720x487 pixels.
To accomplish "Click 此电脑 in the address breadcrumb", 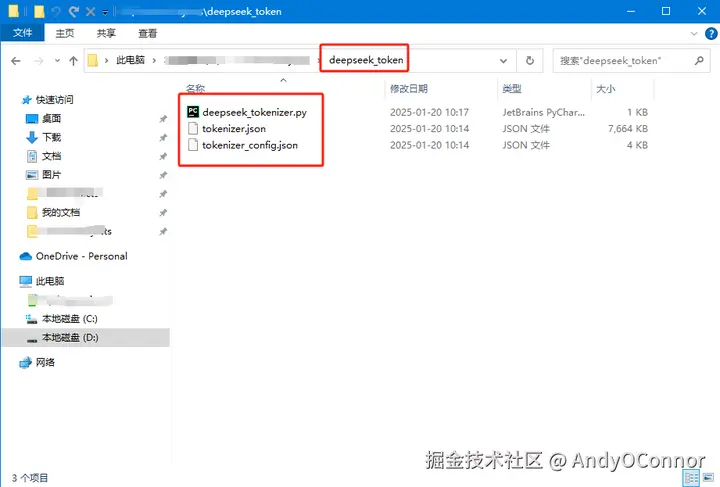I will [130, 60].
